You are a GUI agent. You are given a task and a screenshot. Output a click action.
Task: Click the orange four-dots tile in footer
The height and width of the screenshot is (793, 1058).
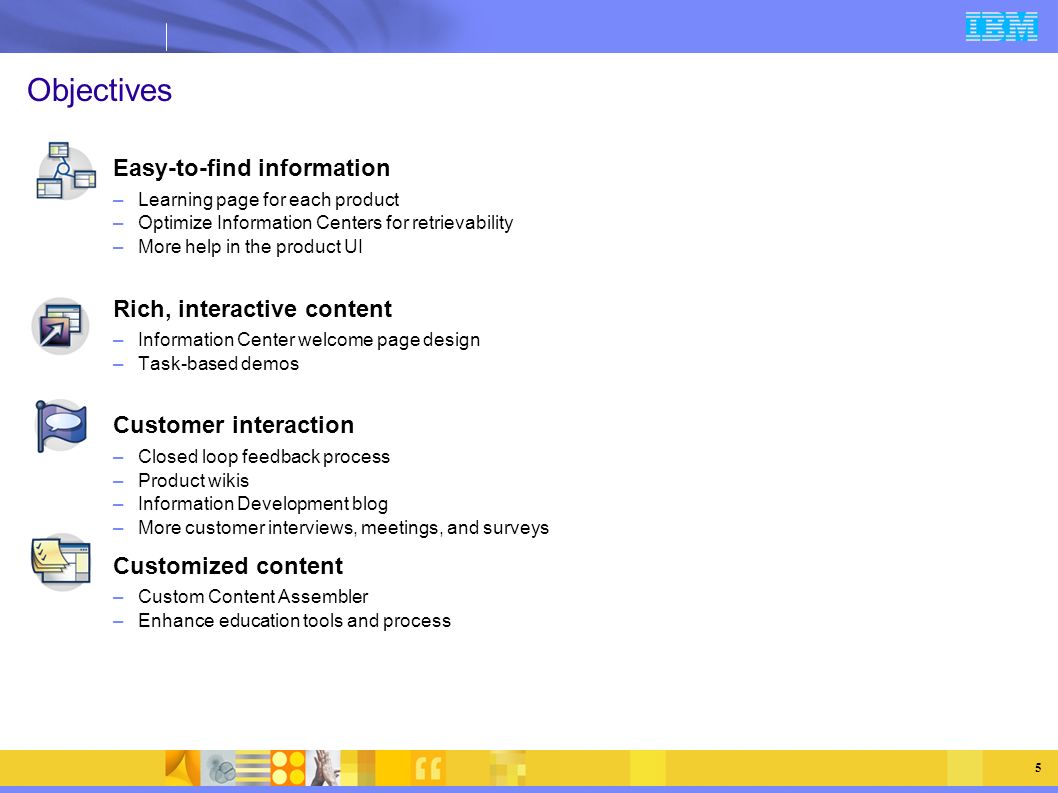click(x=288, y=767)
